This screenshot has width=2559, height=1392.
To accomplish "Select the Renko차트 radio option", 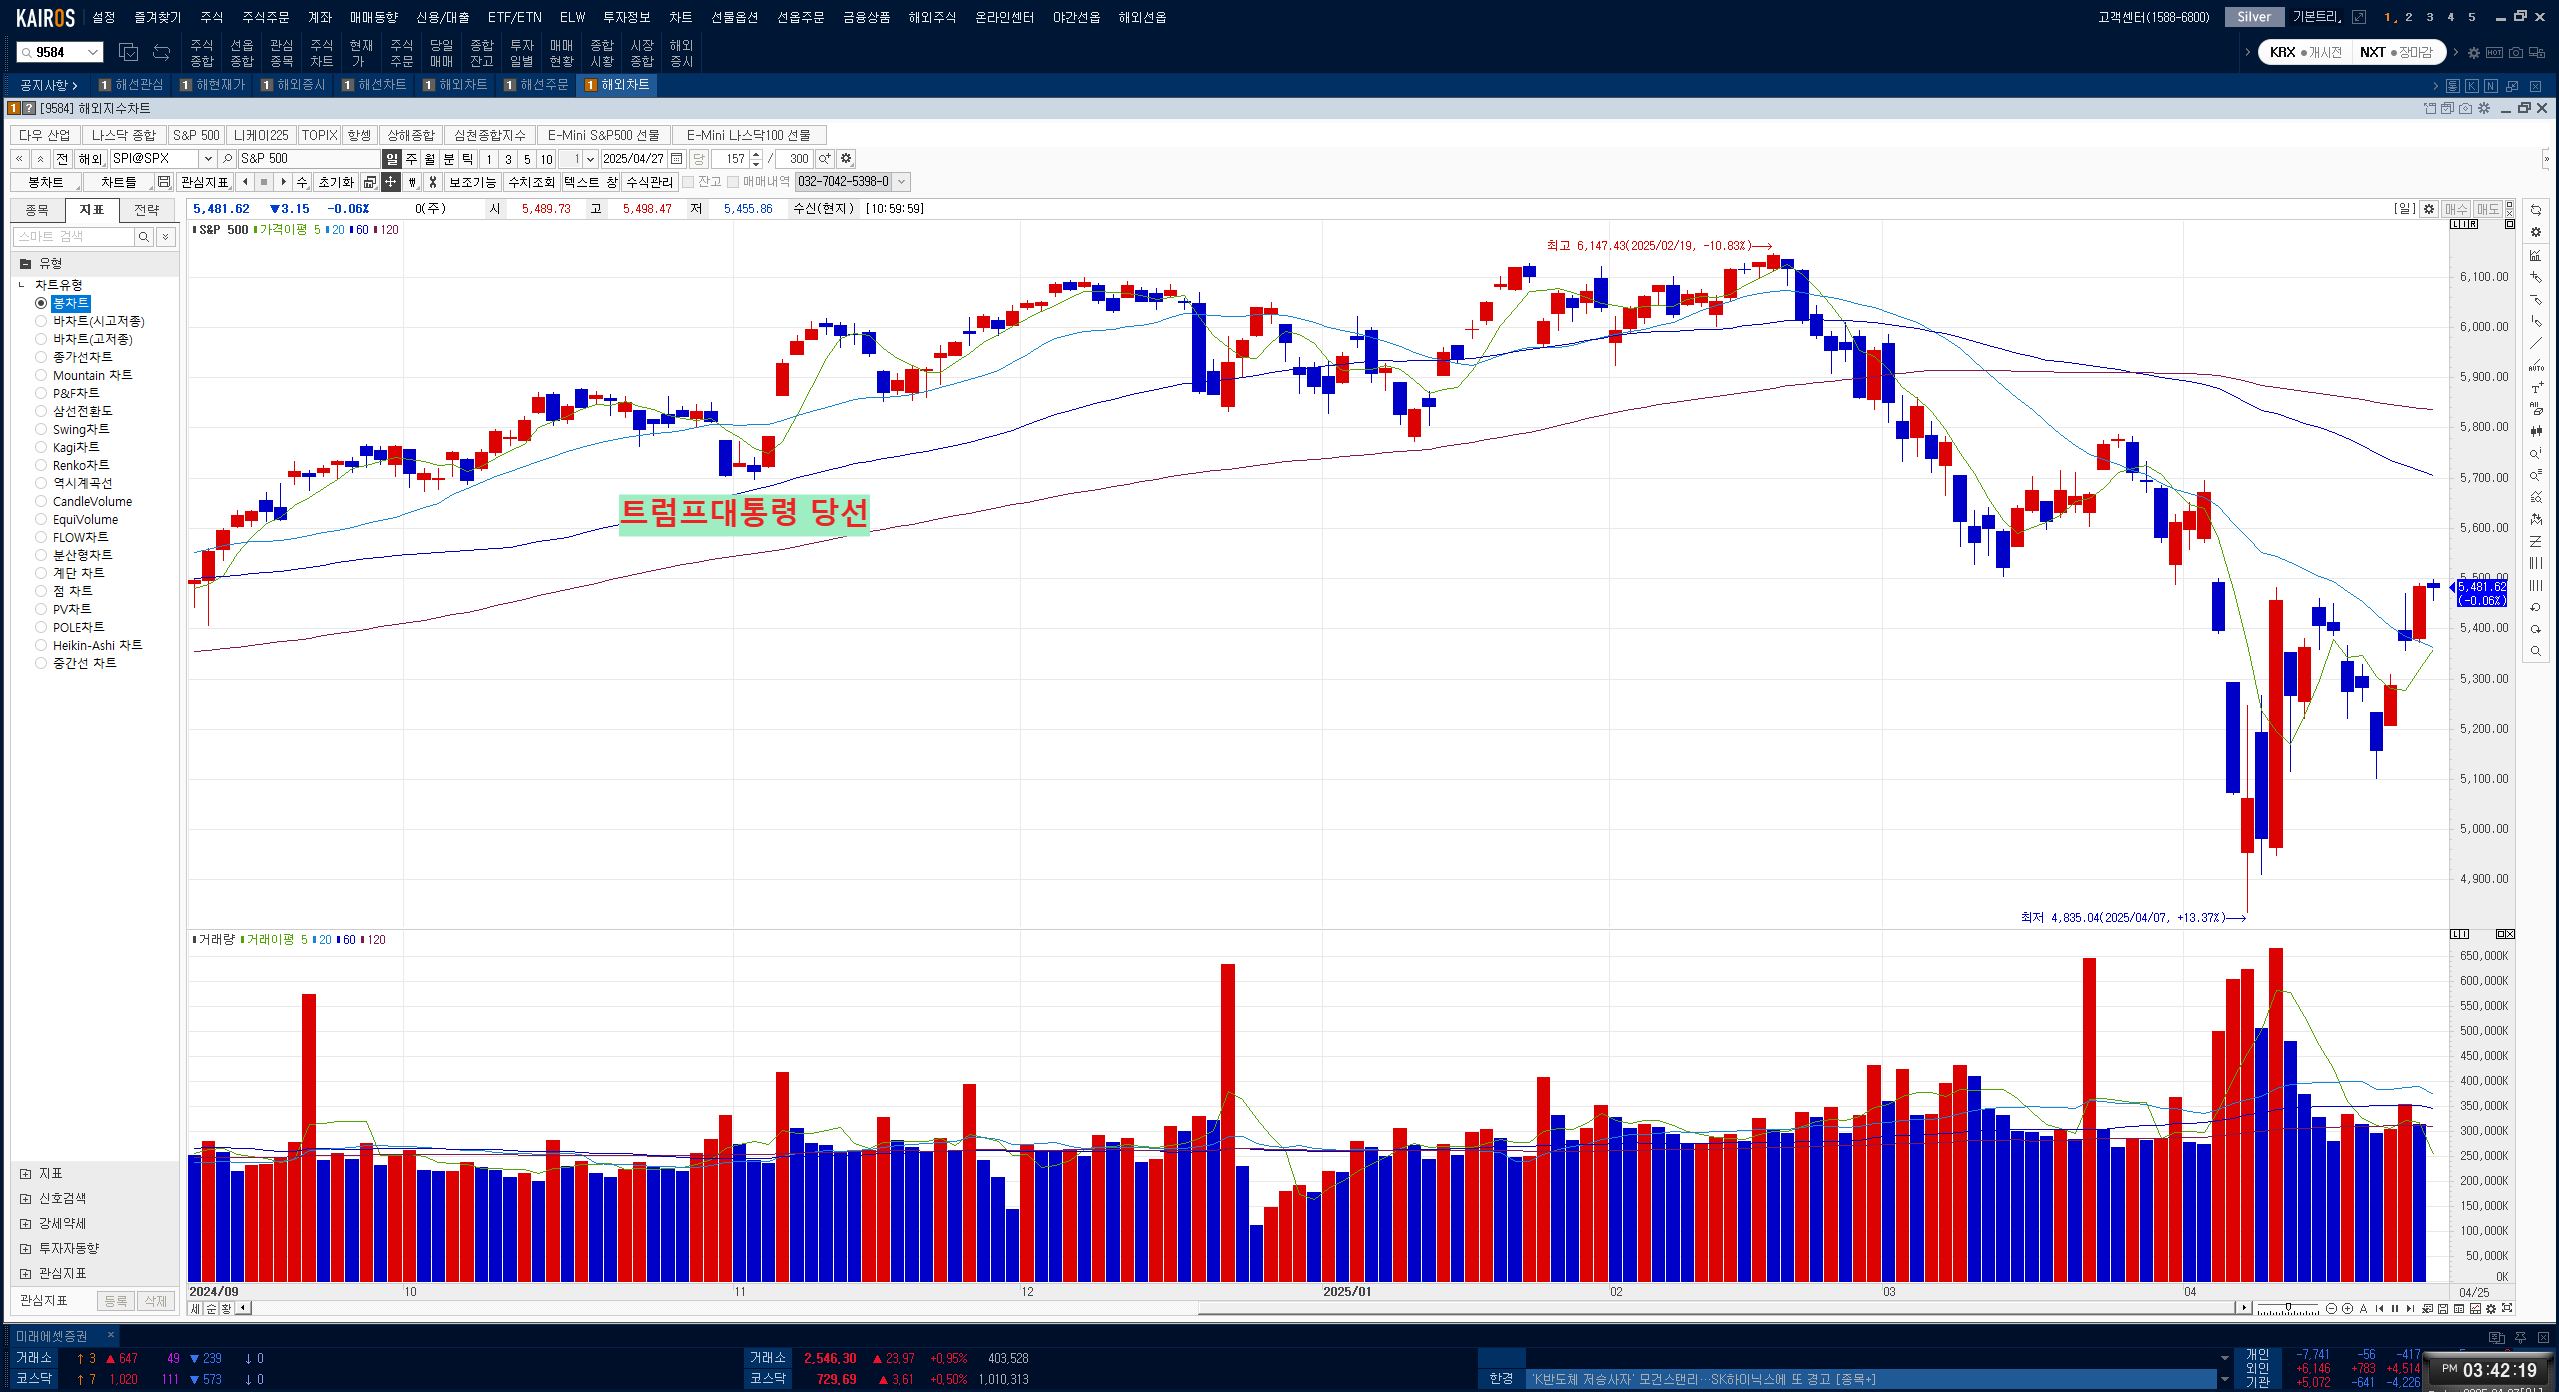I will (41, 465).
